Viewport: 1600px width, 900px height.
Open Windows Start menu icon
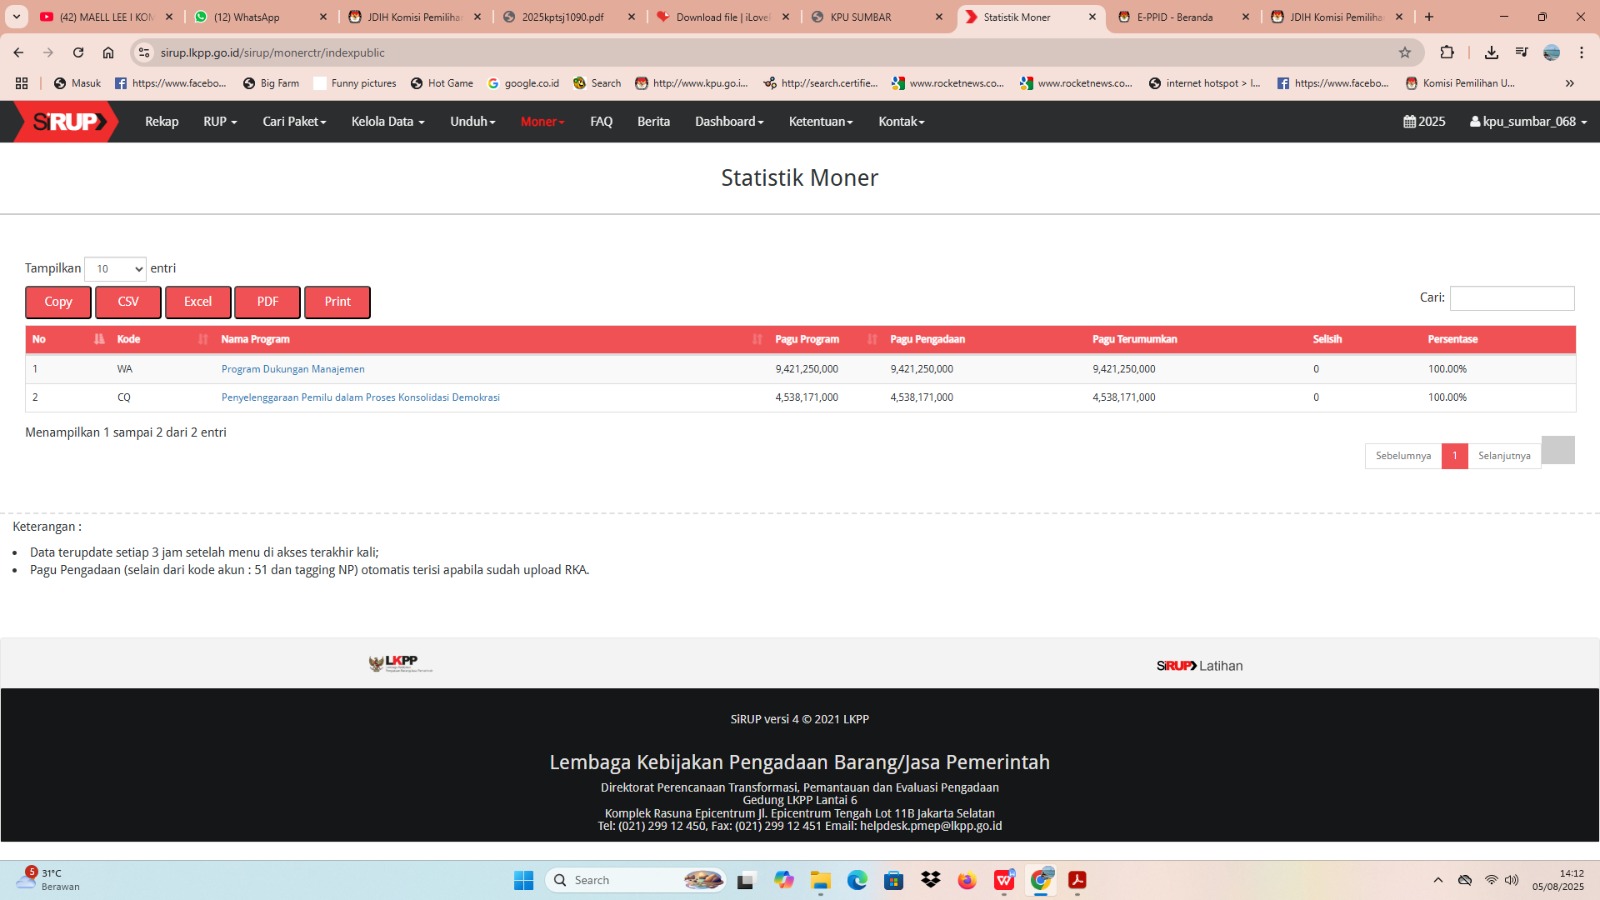point(523,880)
